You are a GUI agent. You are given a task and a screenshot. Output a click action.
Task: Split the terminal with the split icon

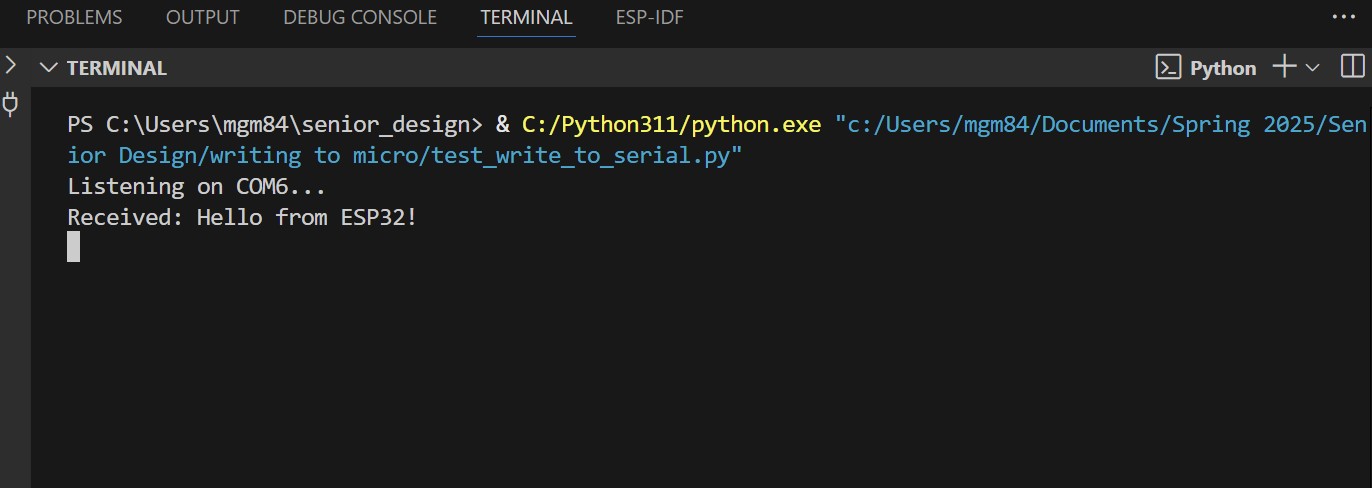1351,67
